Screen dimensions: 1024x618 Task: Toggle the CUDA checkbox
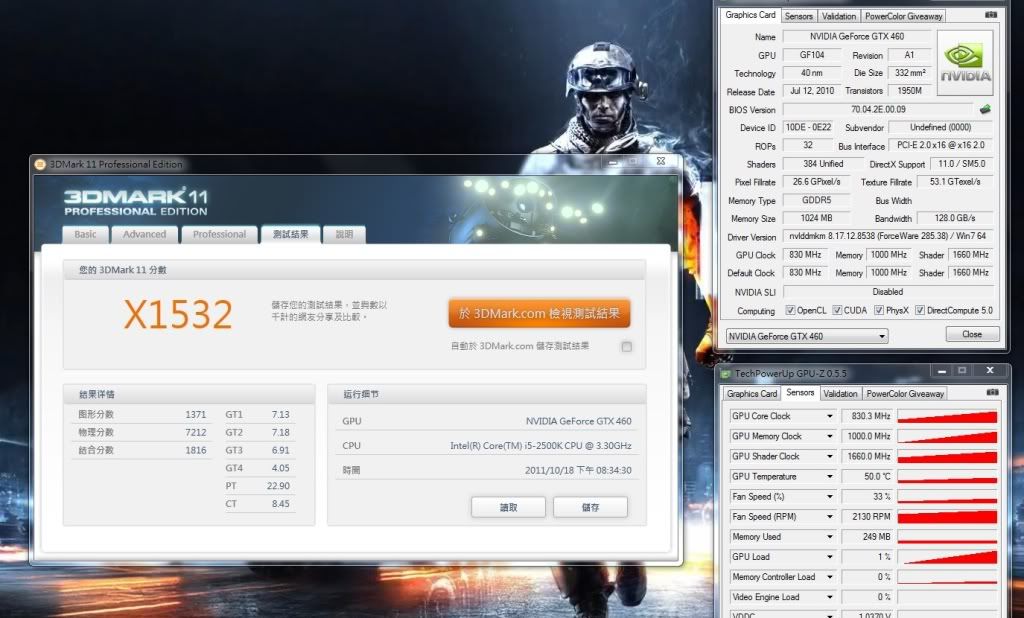tap(837, 310)
